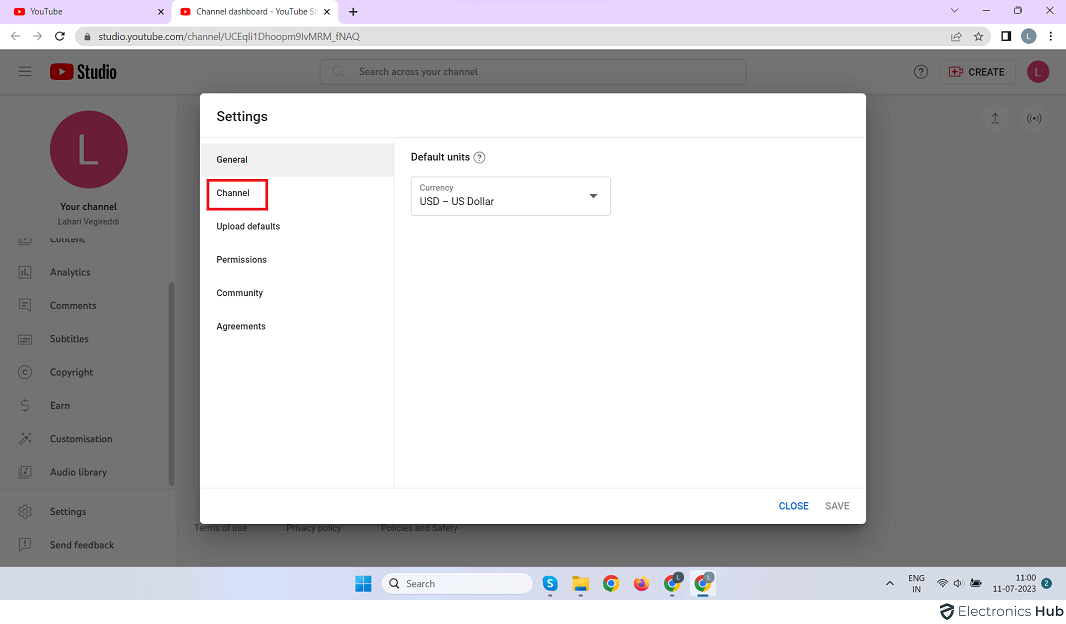Click the Go live broadcast icon
This screenshot has height=624, width=1066.
pos(1034,118)
